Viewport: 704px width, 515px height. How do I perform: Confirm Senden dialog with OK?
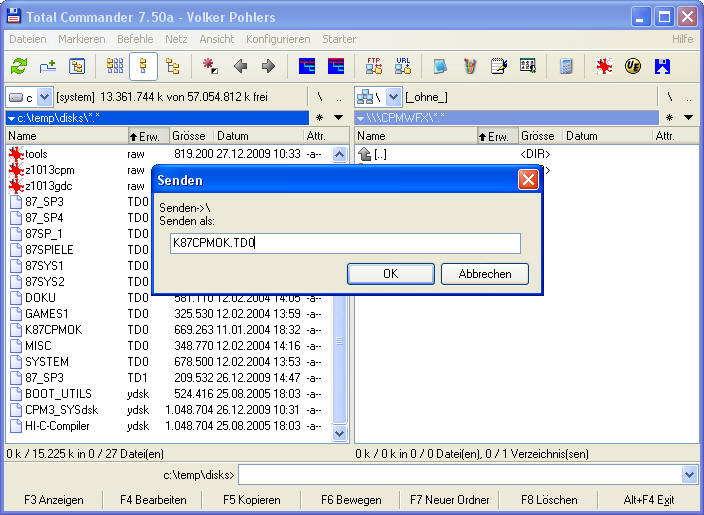click(391, 274)
